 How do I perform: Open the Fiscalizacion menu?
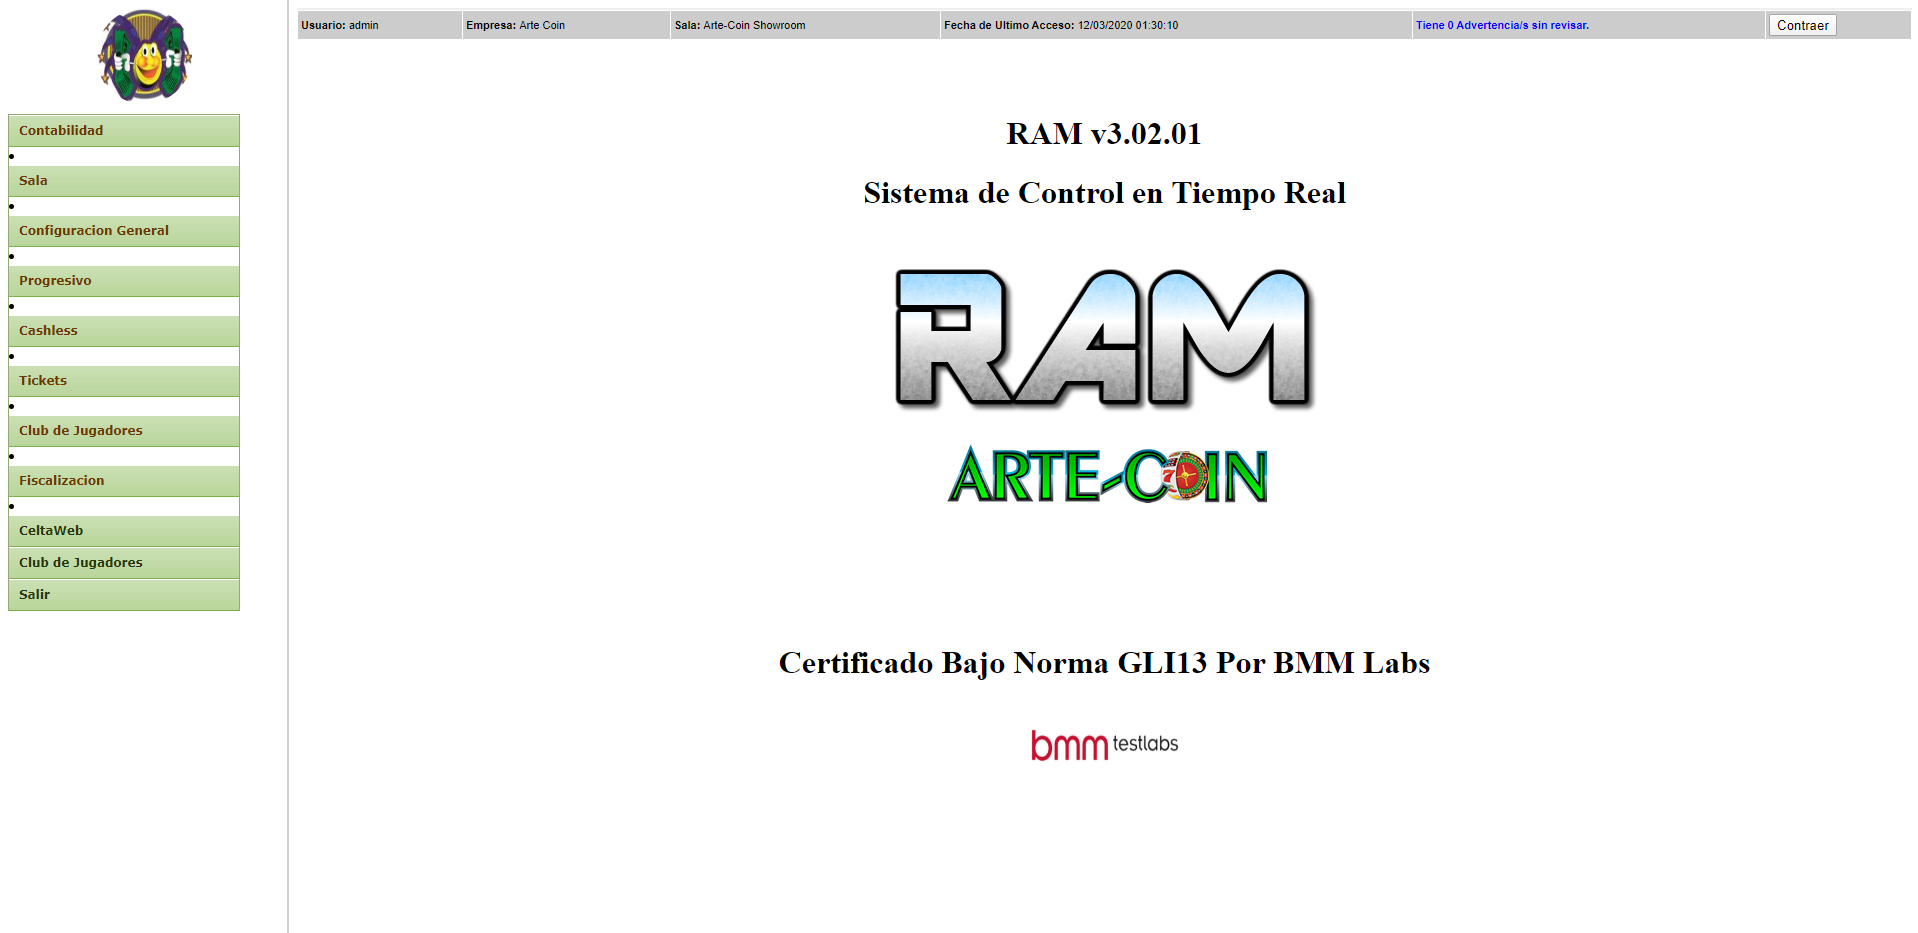(x=124, y=481)
